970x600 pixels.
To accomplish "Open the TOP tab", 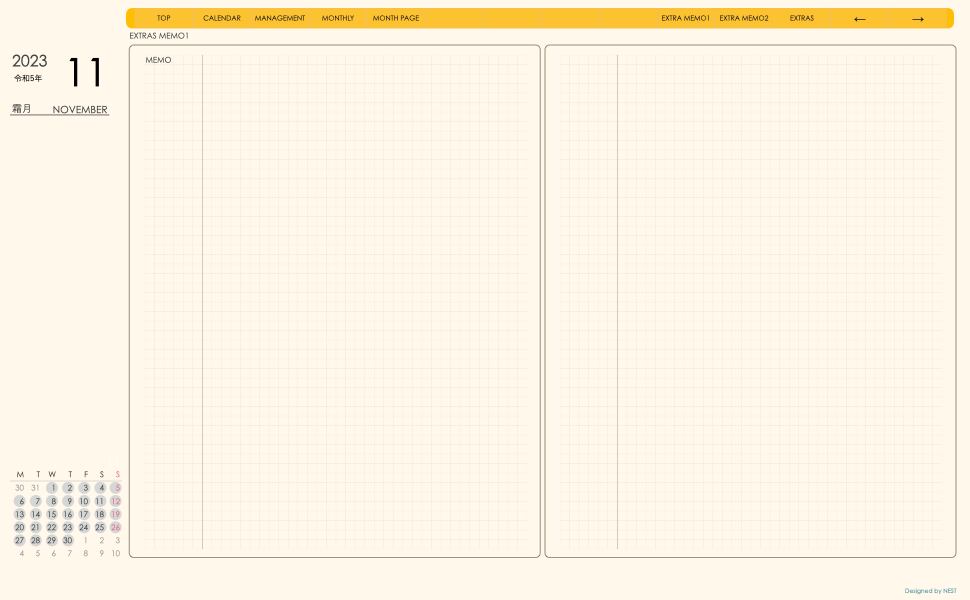I will pos(163,18).
